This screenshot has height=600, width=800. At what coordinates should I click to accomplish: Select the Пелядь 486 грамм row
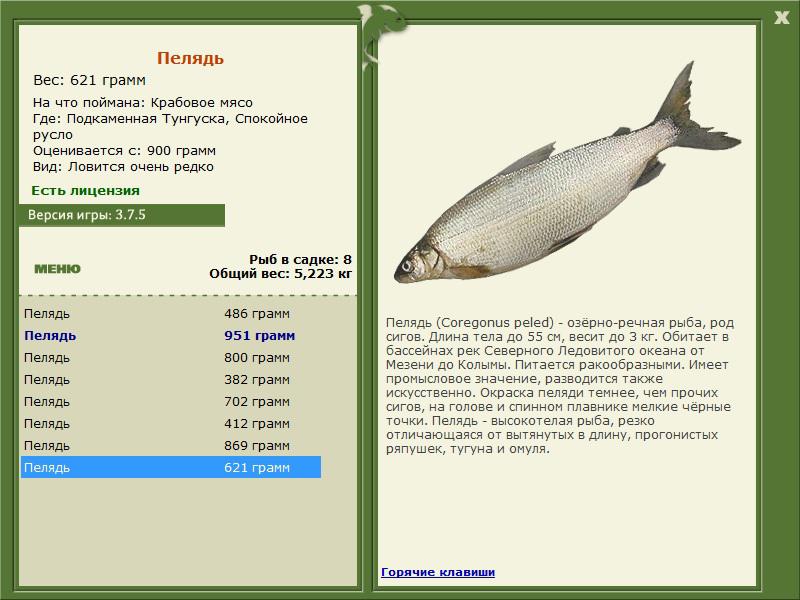click(x=171, y=314)
